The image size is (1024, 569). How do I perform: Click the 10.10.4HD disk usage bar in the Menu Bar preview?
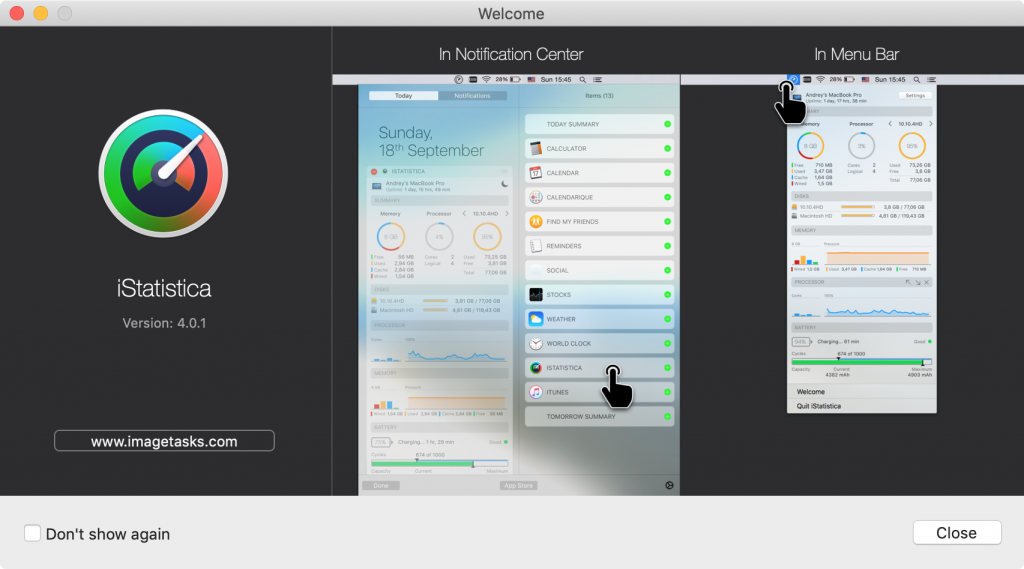(858, 207)
